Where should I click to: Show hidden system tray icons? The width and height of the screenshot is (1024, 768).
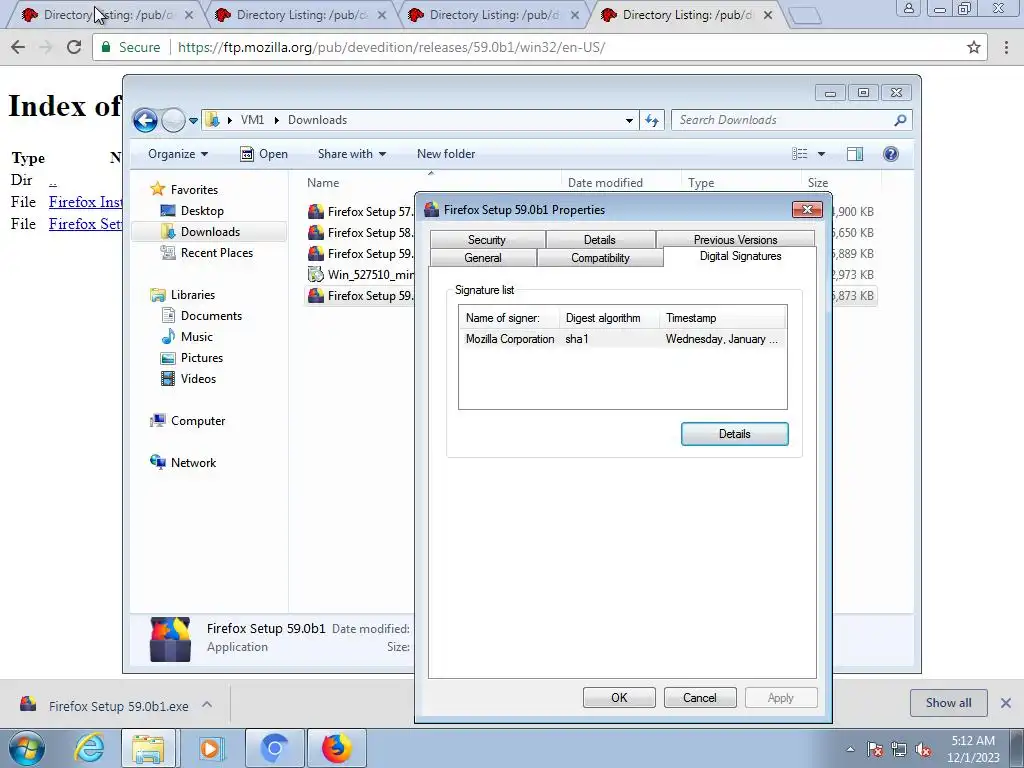pos(850,749)
